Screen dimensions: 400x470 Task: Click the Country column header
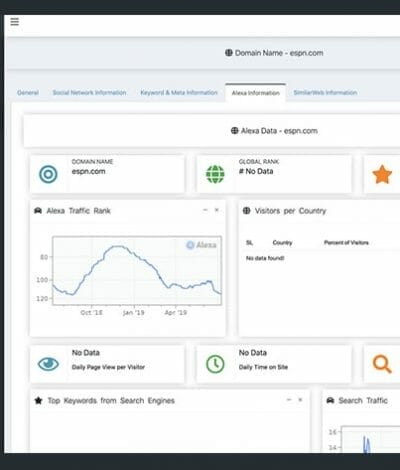(x=282, y=243)
